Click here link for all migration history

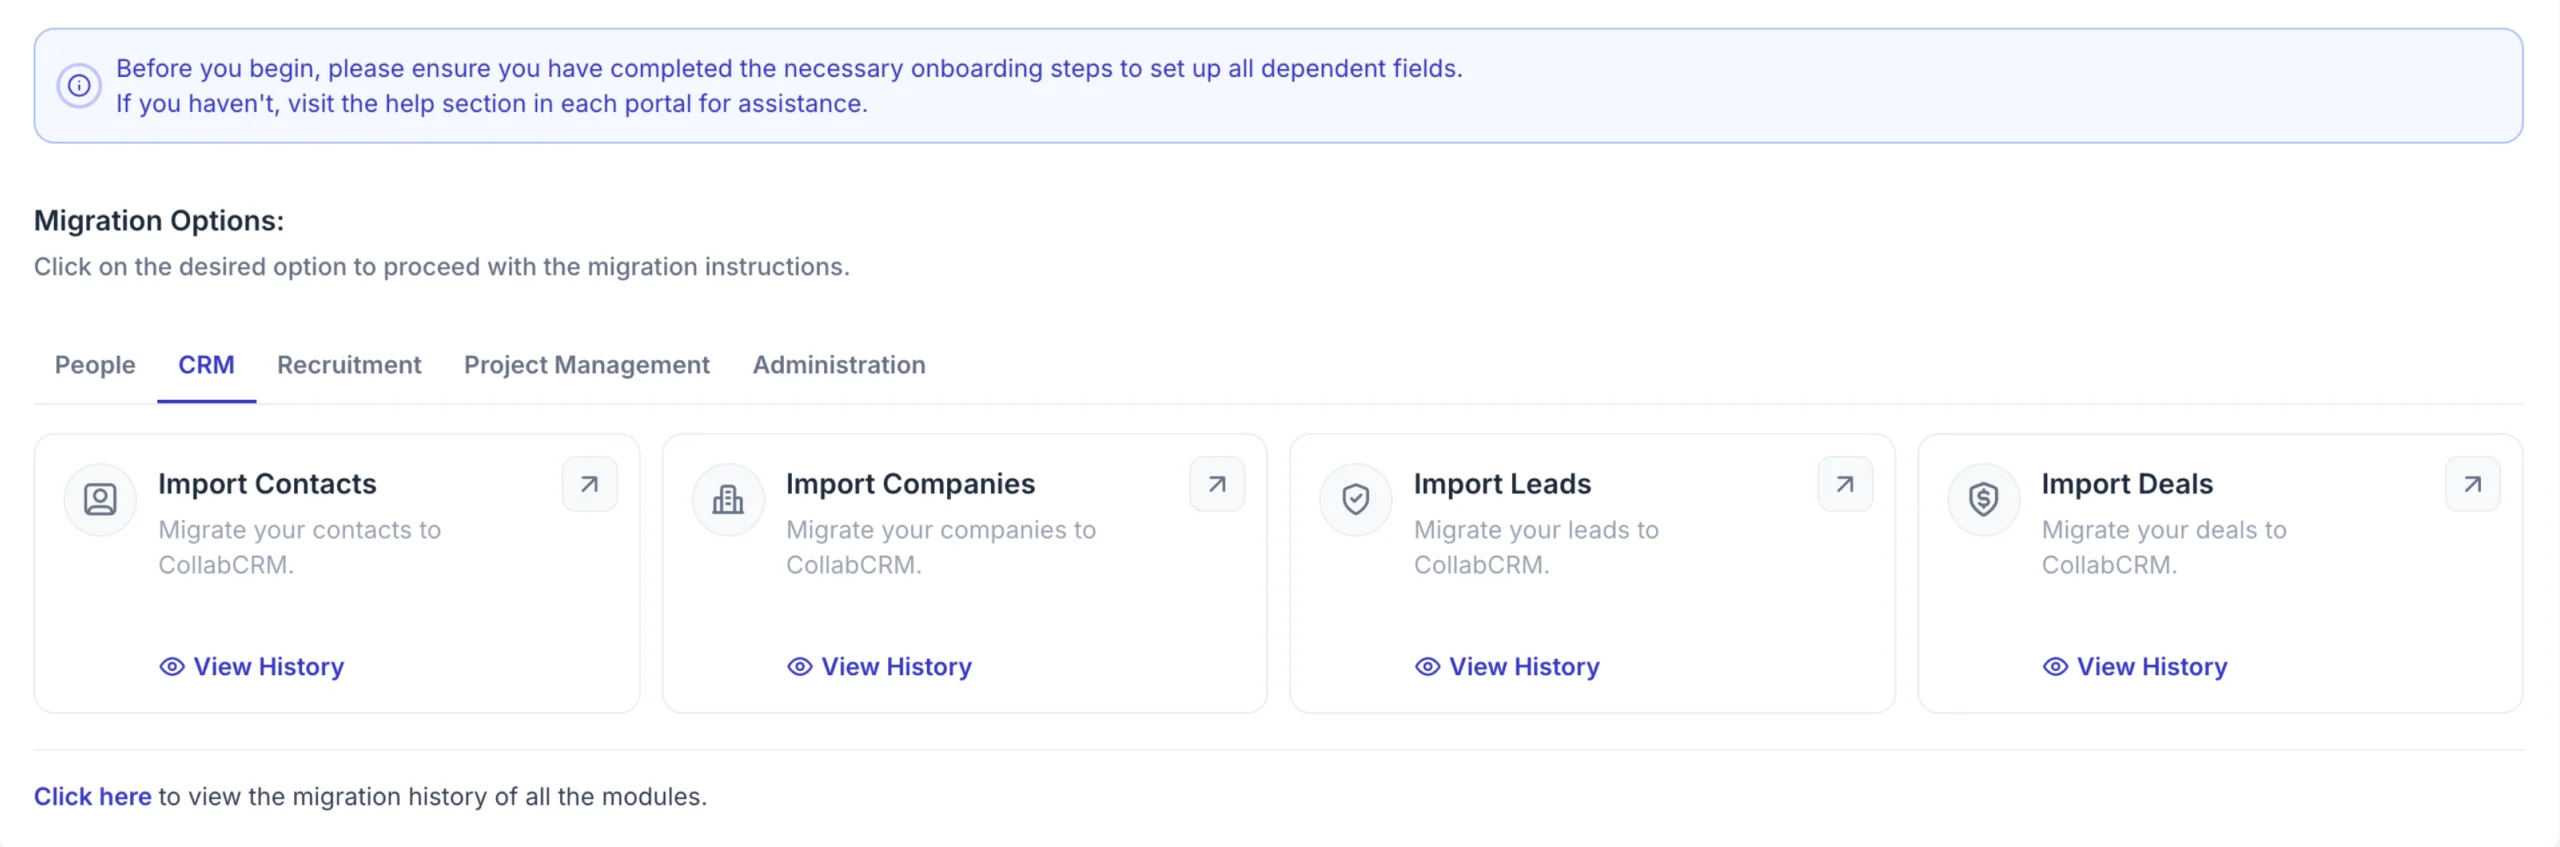pos(93,797)
